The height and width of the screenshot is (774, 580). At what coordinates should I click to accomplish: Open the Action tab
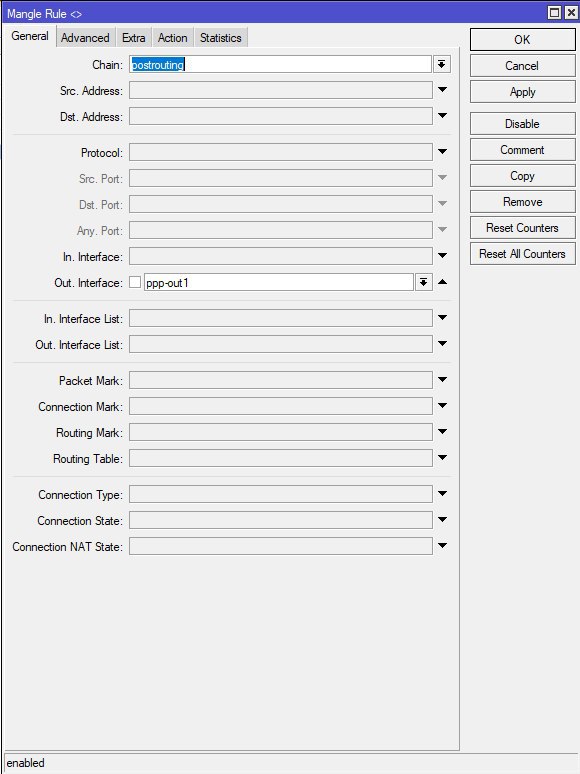(172, 38)
